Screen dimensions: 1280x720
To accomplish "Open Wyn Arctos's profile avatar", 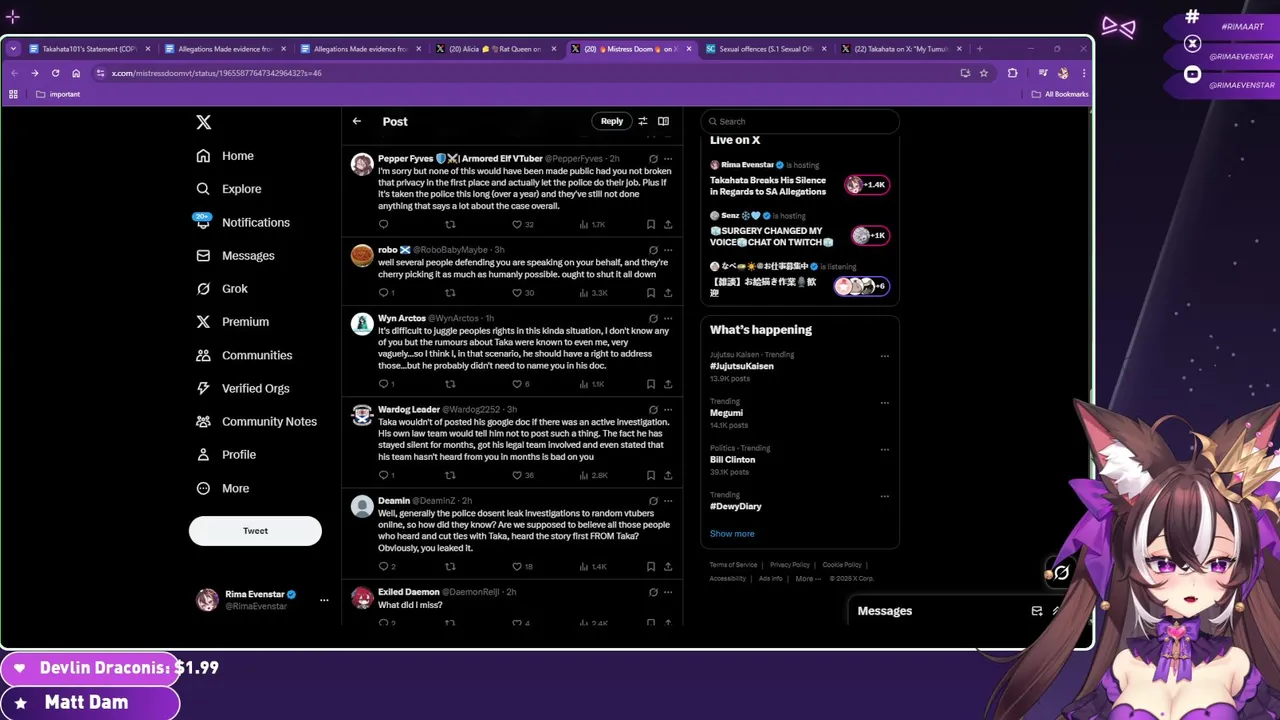I will coord(362,324).
